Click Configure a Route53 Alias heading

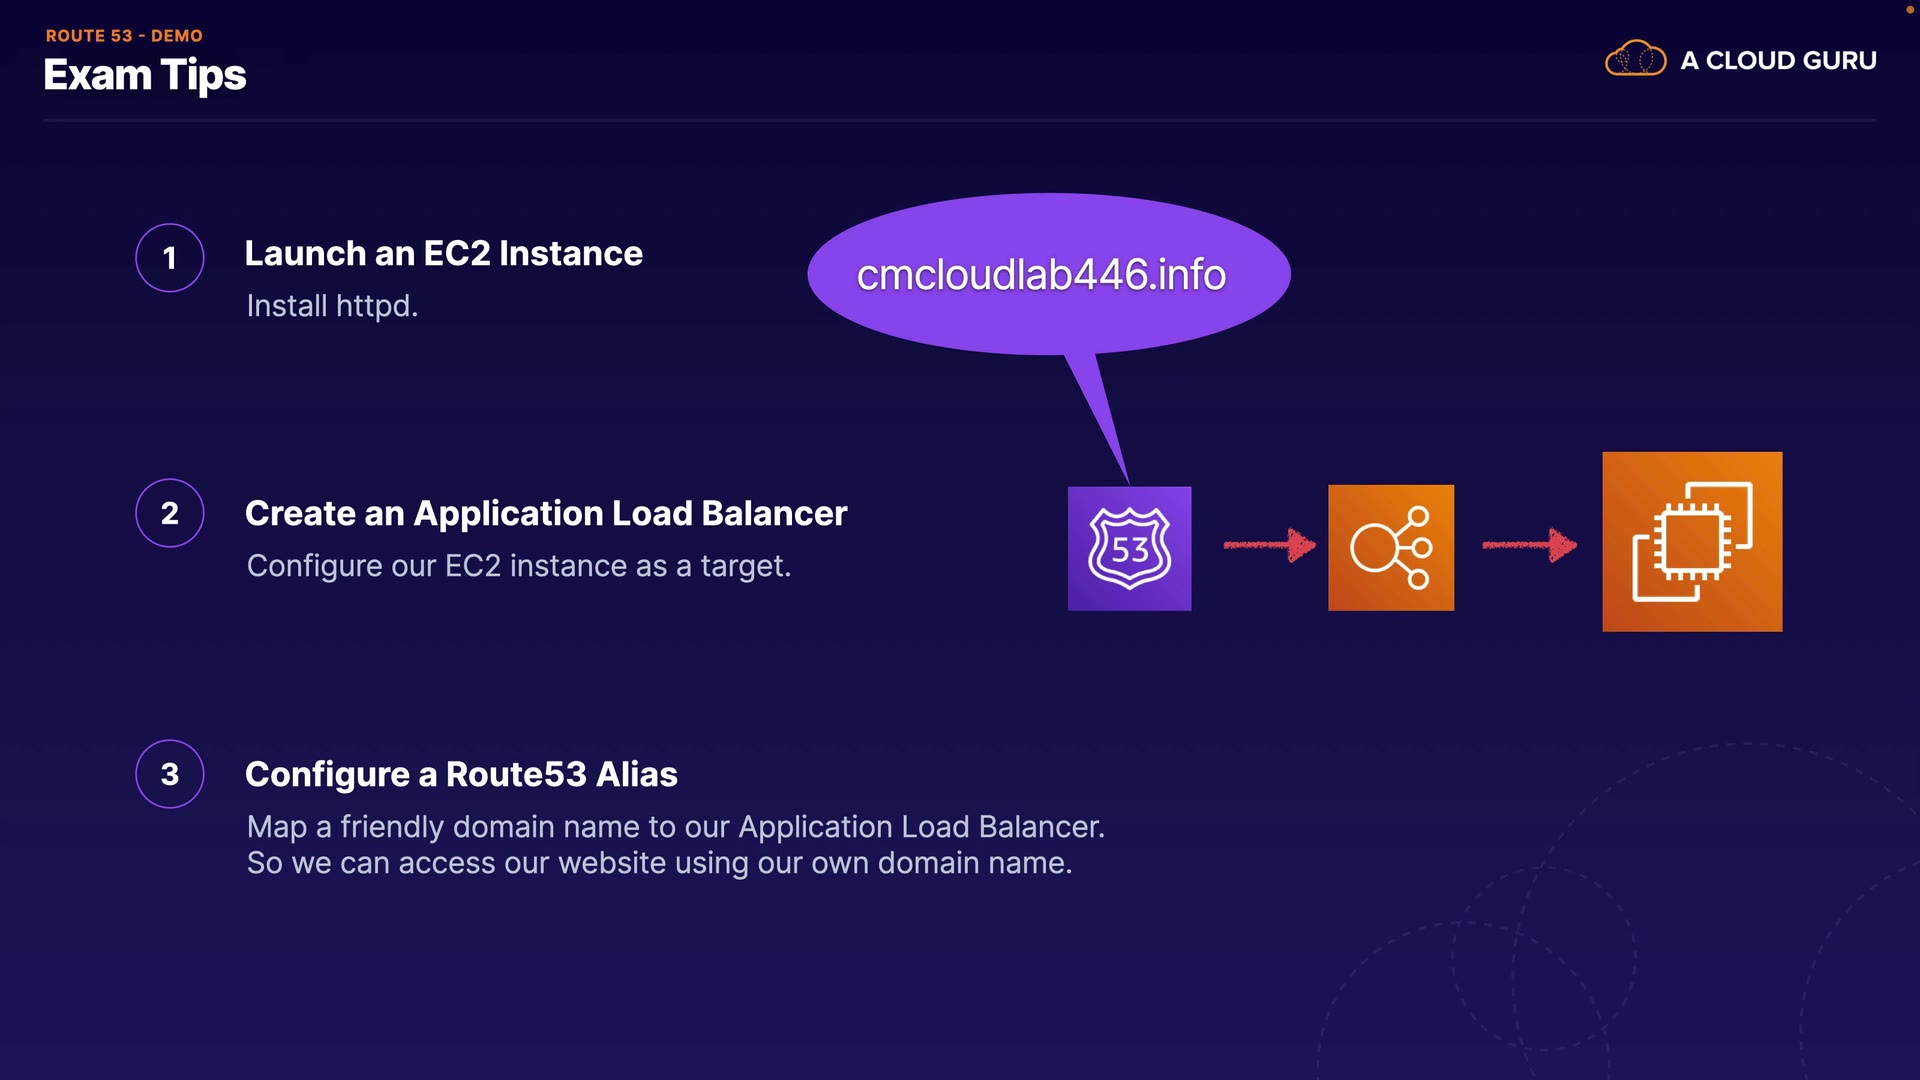pos(461,774)
